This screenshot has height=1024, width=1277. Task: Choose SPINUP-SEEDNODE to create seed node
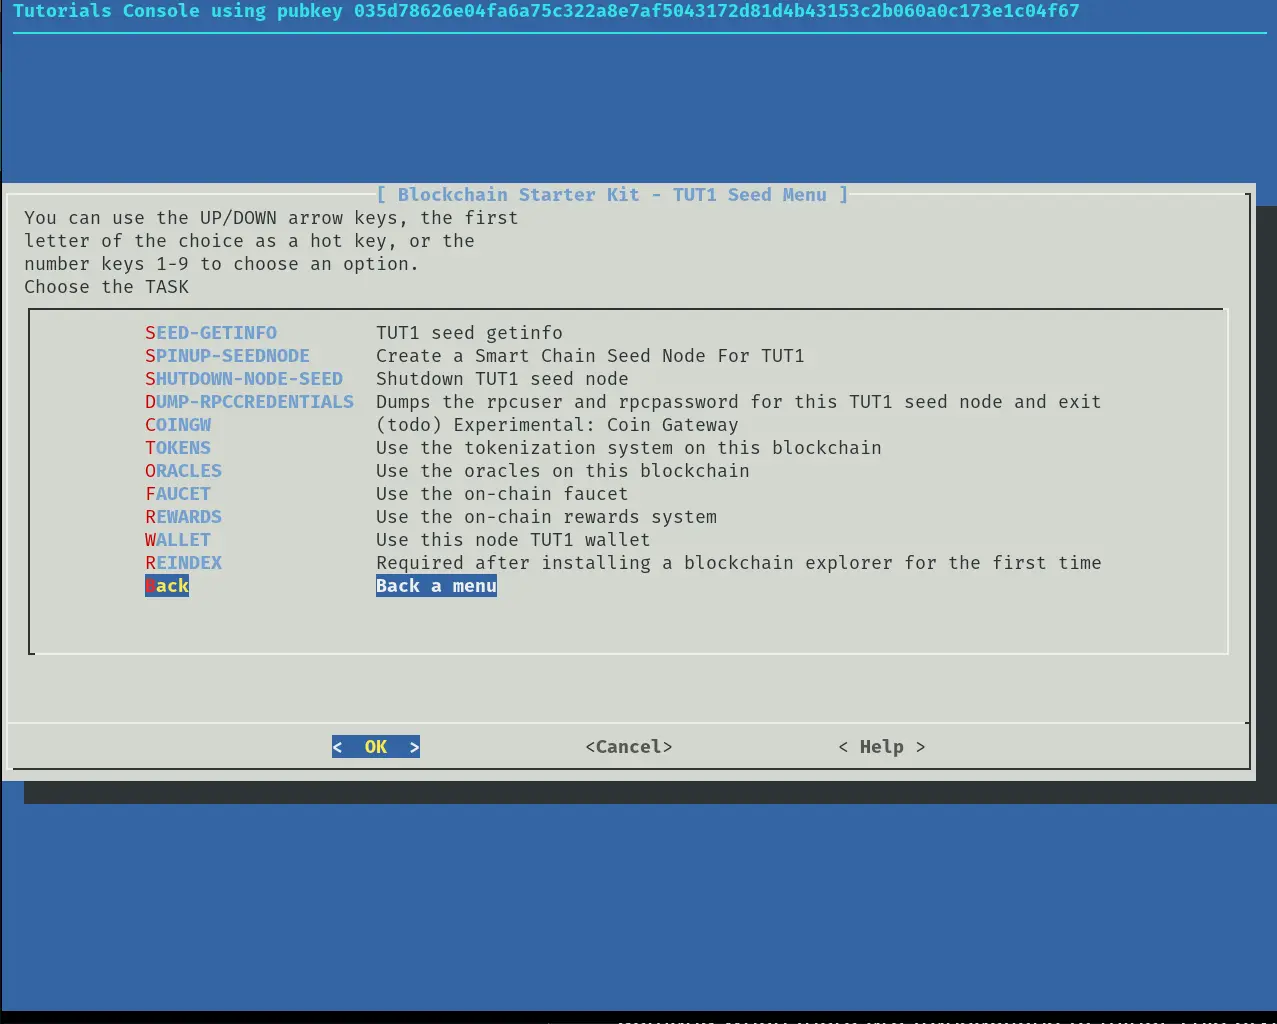pyautogui.click(x=227, y=356)
